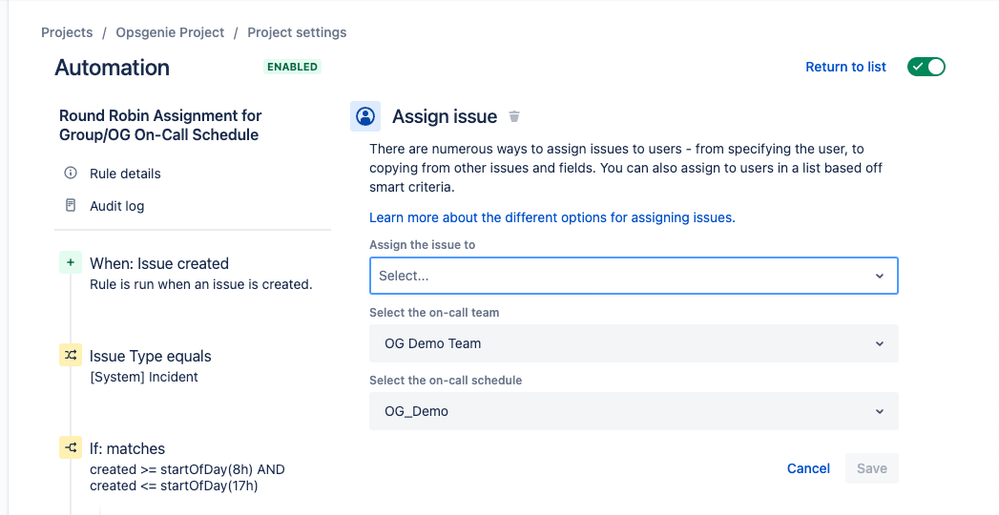Click the green plus trigger icon

[70, 263]
